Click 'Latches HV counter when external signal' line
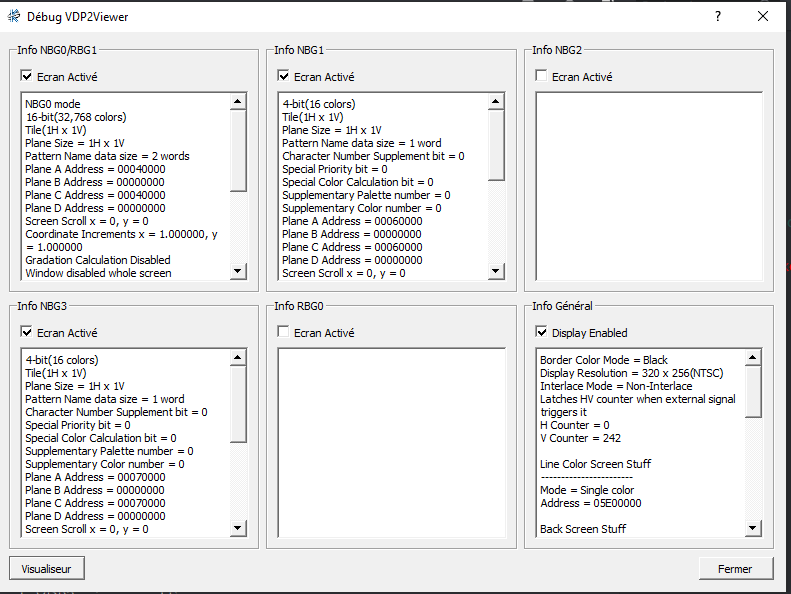This screenshot has height=594, width=791. click(638, 399)
